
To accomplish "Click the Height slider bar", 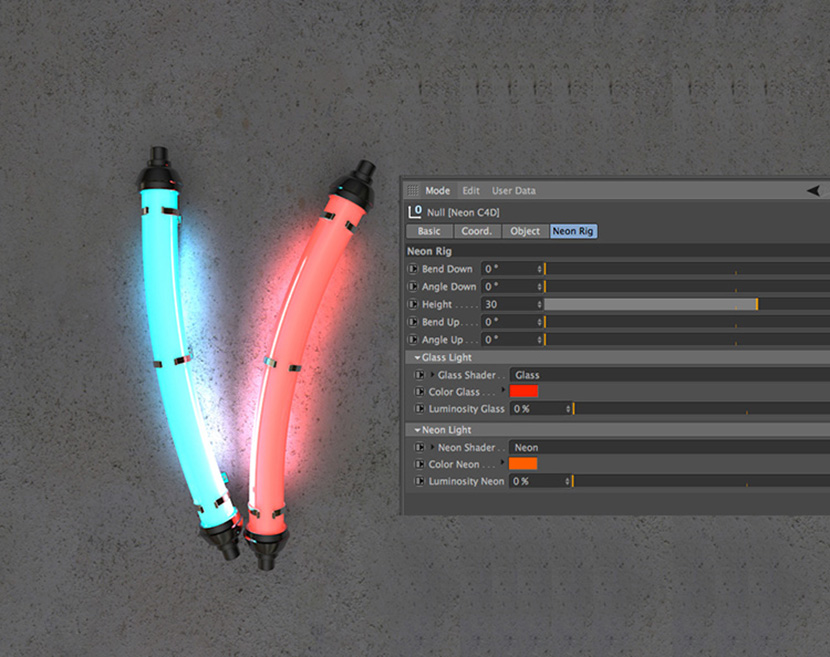I will 687,304.
